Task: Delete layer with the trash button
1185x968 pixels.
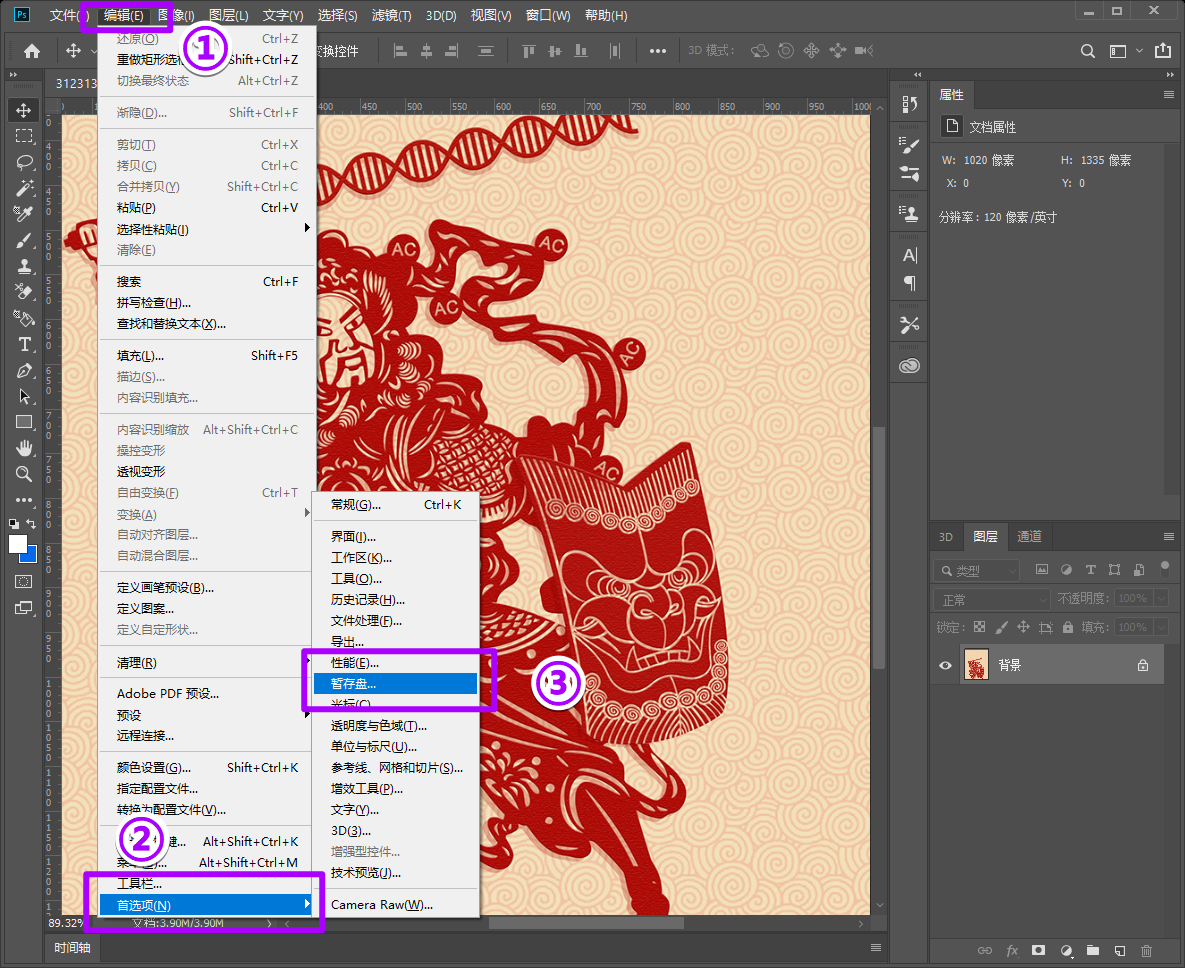Action: (x=1146, y=951)
